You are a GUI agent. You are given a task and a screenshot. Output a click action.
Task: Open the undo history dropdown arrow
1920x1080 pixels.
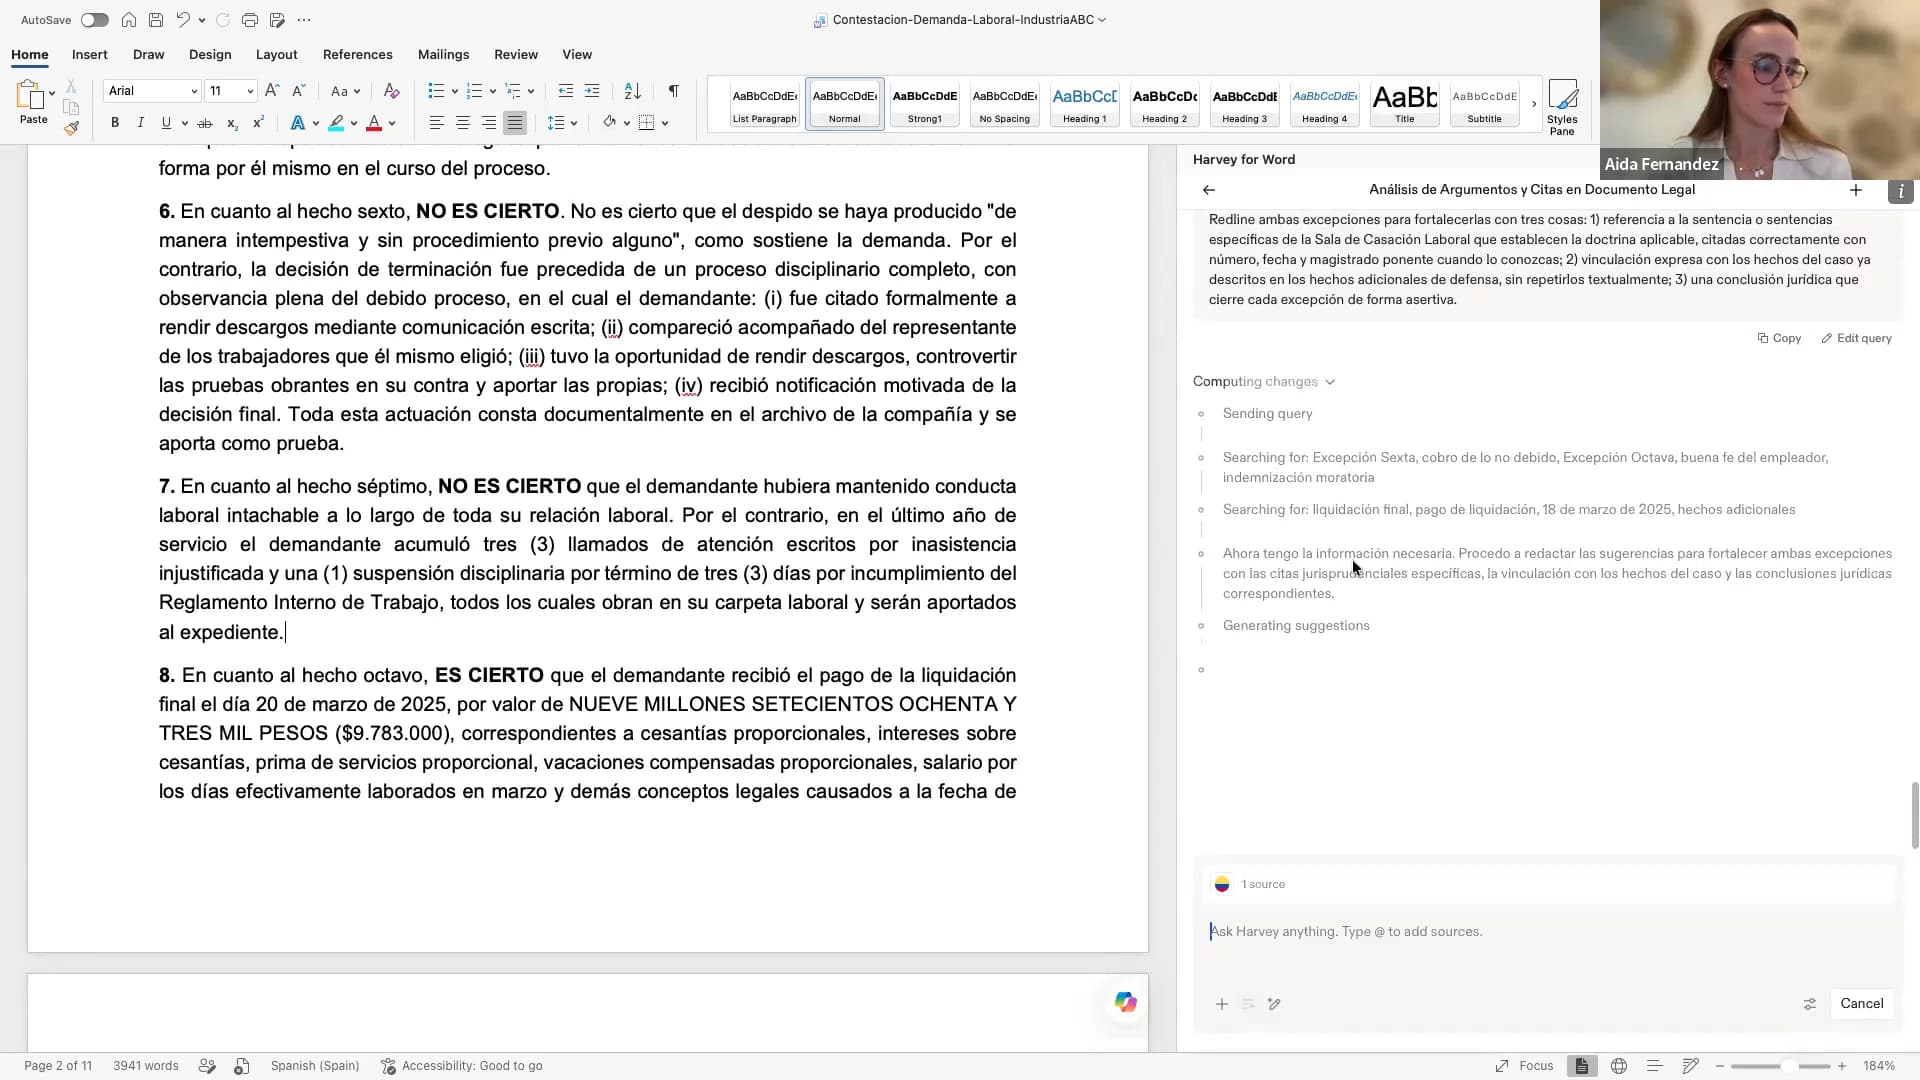(x=201, y=20)
